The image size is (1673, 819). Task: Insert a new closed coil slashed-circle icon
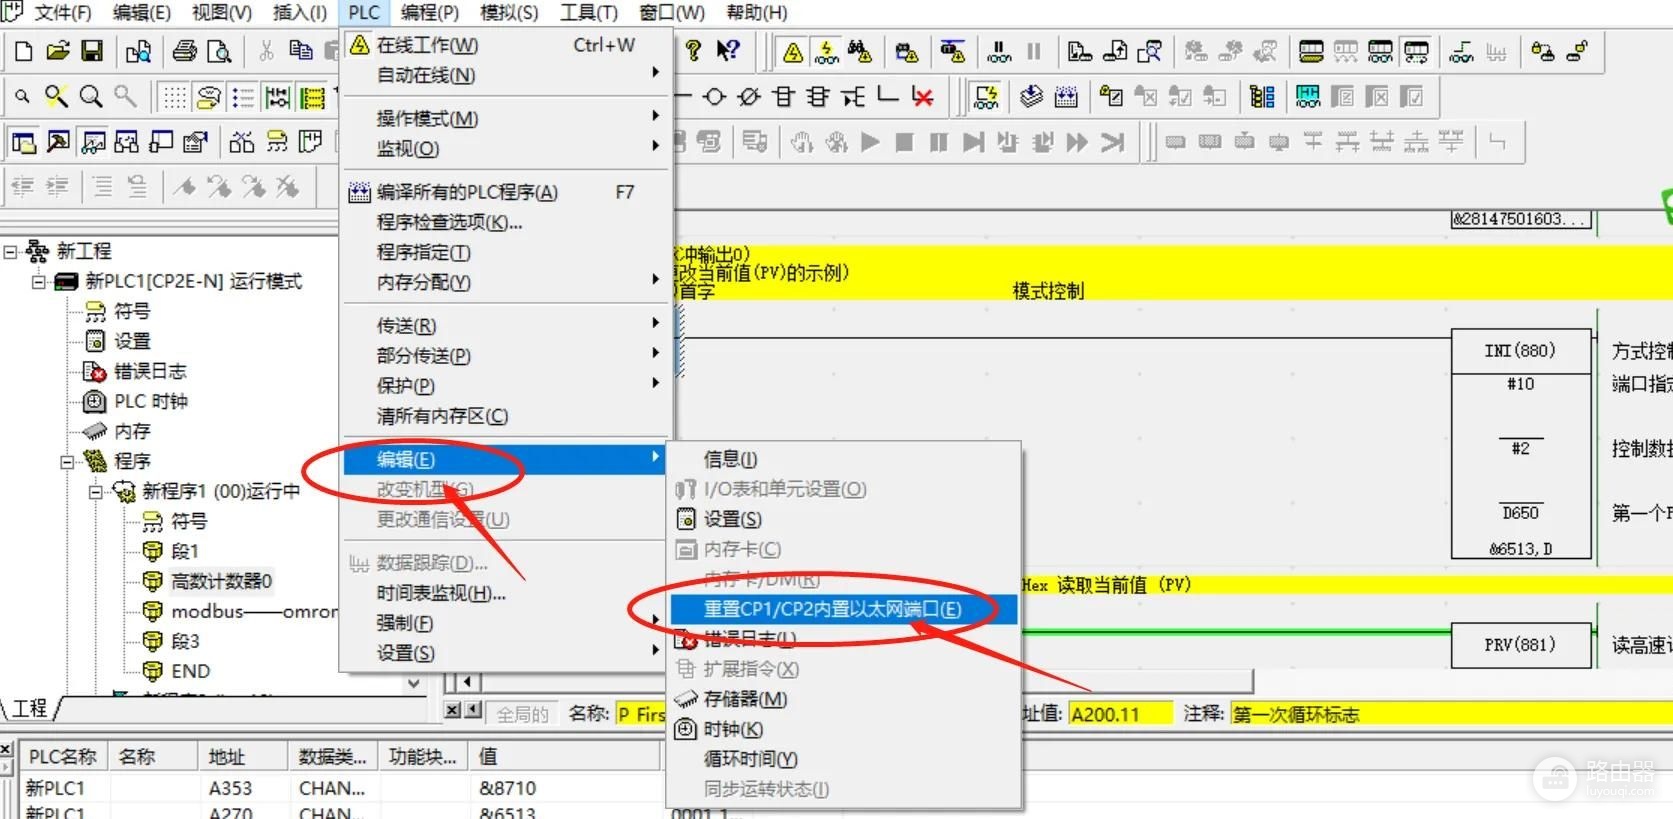point(748,97)
